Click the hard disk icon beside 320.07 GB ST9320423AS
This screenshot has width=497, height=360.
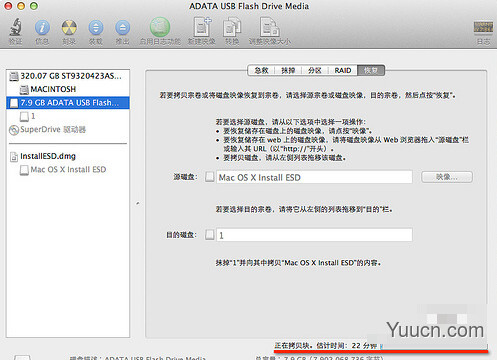click(x=14, y=76)
